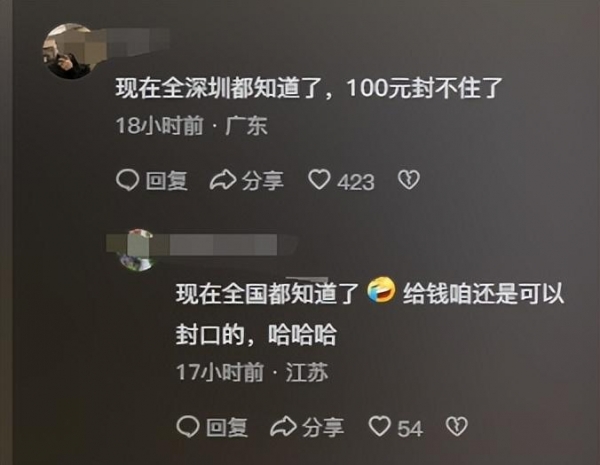This screenshot has height=465, width=600.
Task: Open the first commenter's avatar profile
Action: (69, 51)
